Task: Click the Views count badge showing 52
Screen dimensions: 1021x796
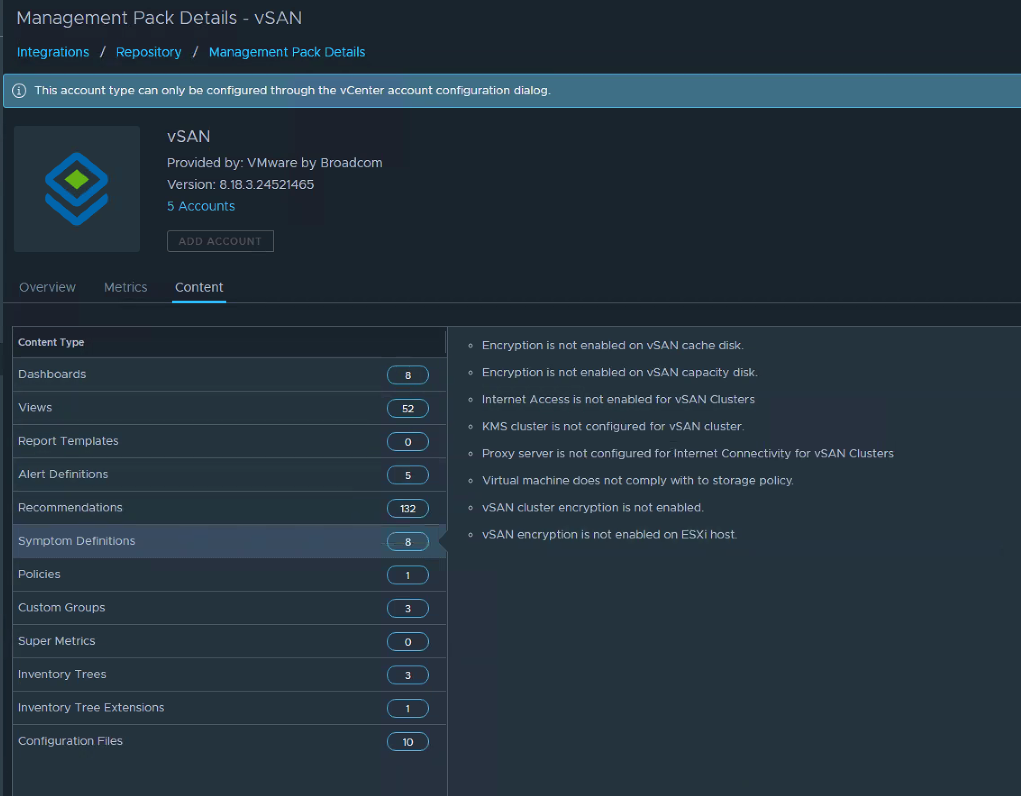Action: [407, 408]
